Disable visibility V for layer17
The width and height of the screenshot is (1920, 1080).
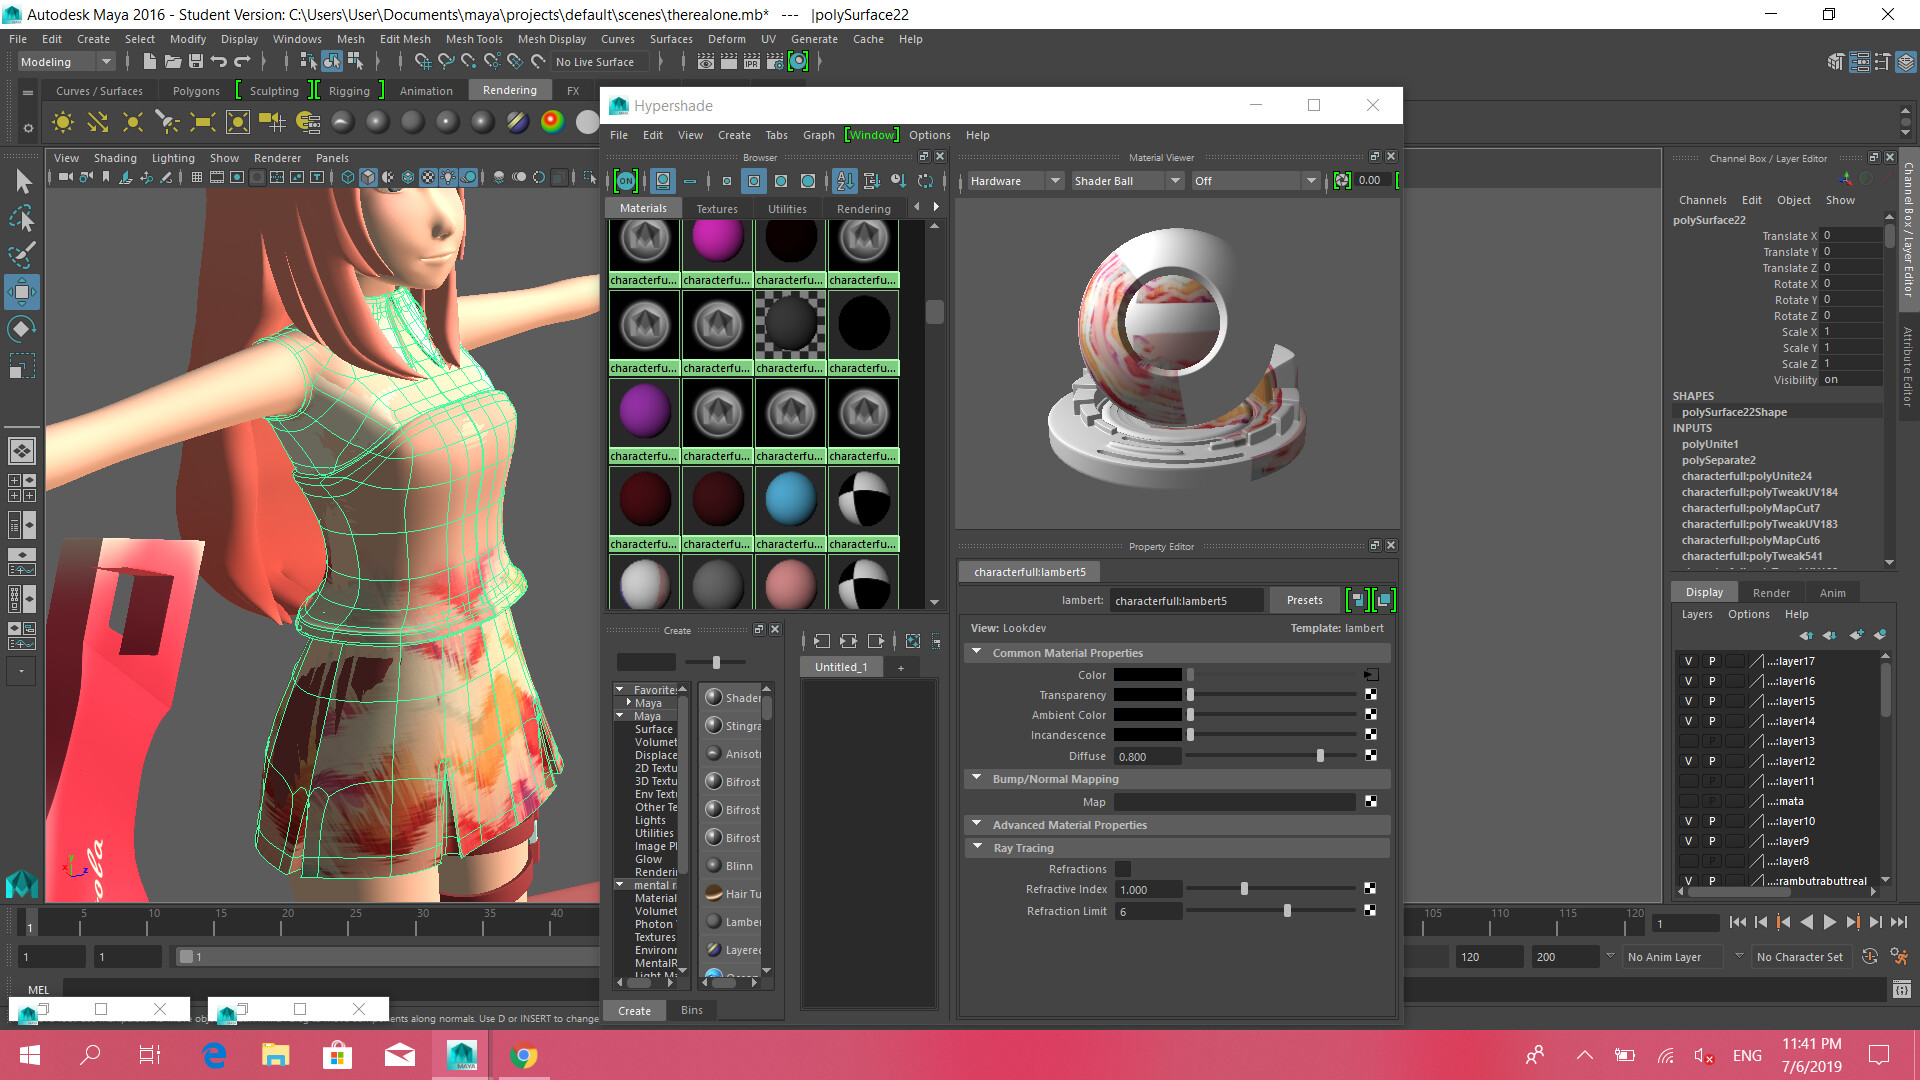point(1688,661)
